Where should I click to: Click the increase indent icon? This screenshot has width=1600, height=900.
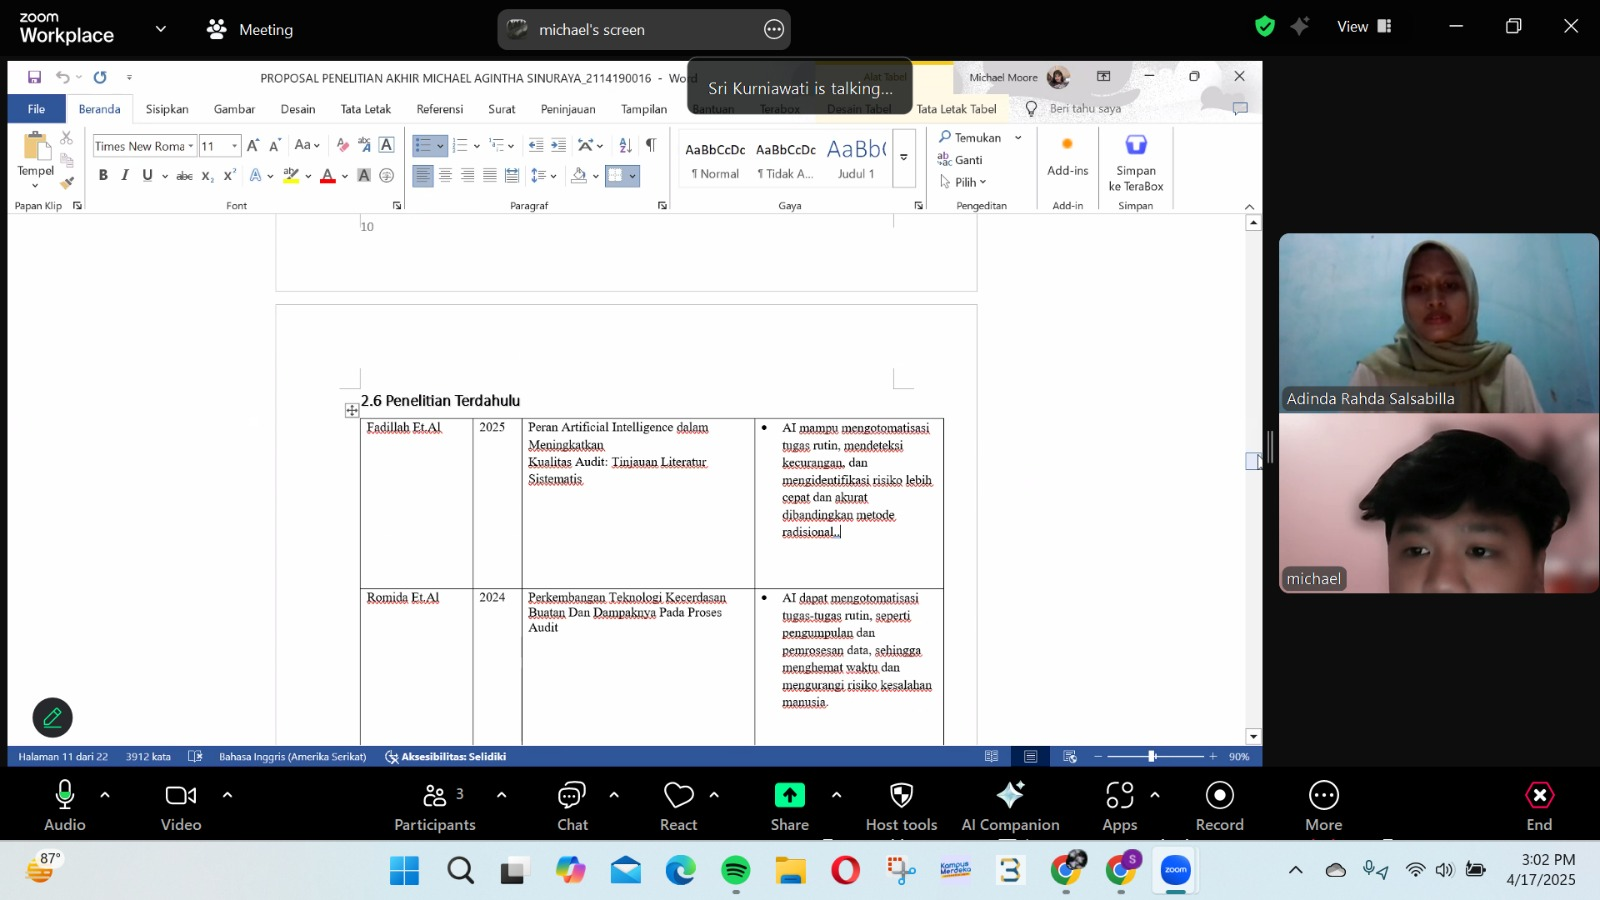point(558,145)
